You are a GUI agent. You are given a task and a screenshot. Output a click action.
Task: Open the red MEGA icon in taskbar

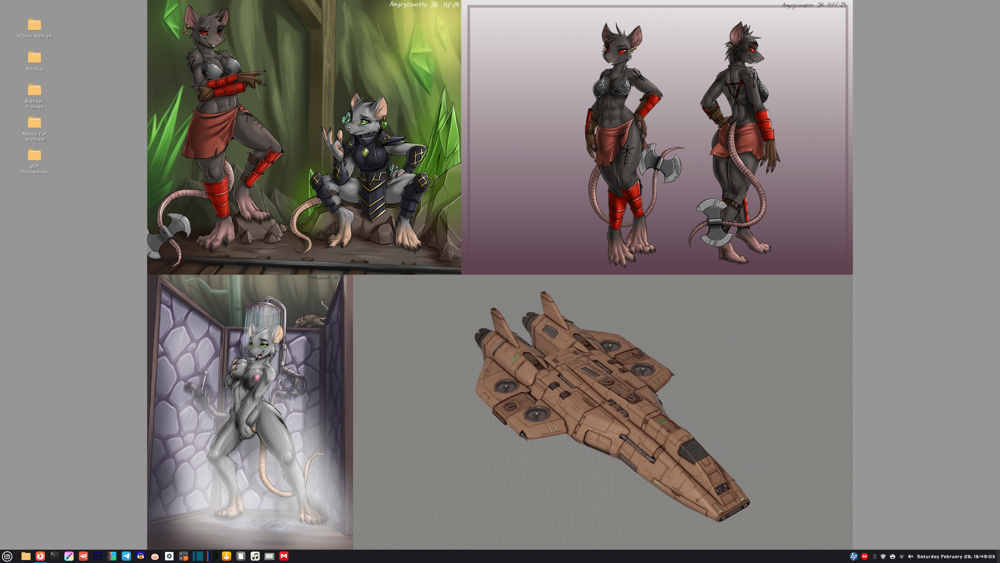point(284,557)
